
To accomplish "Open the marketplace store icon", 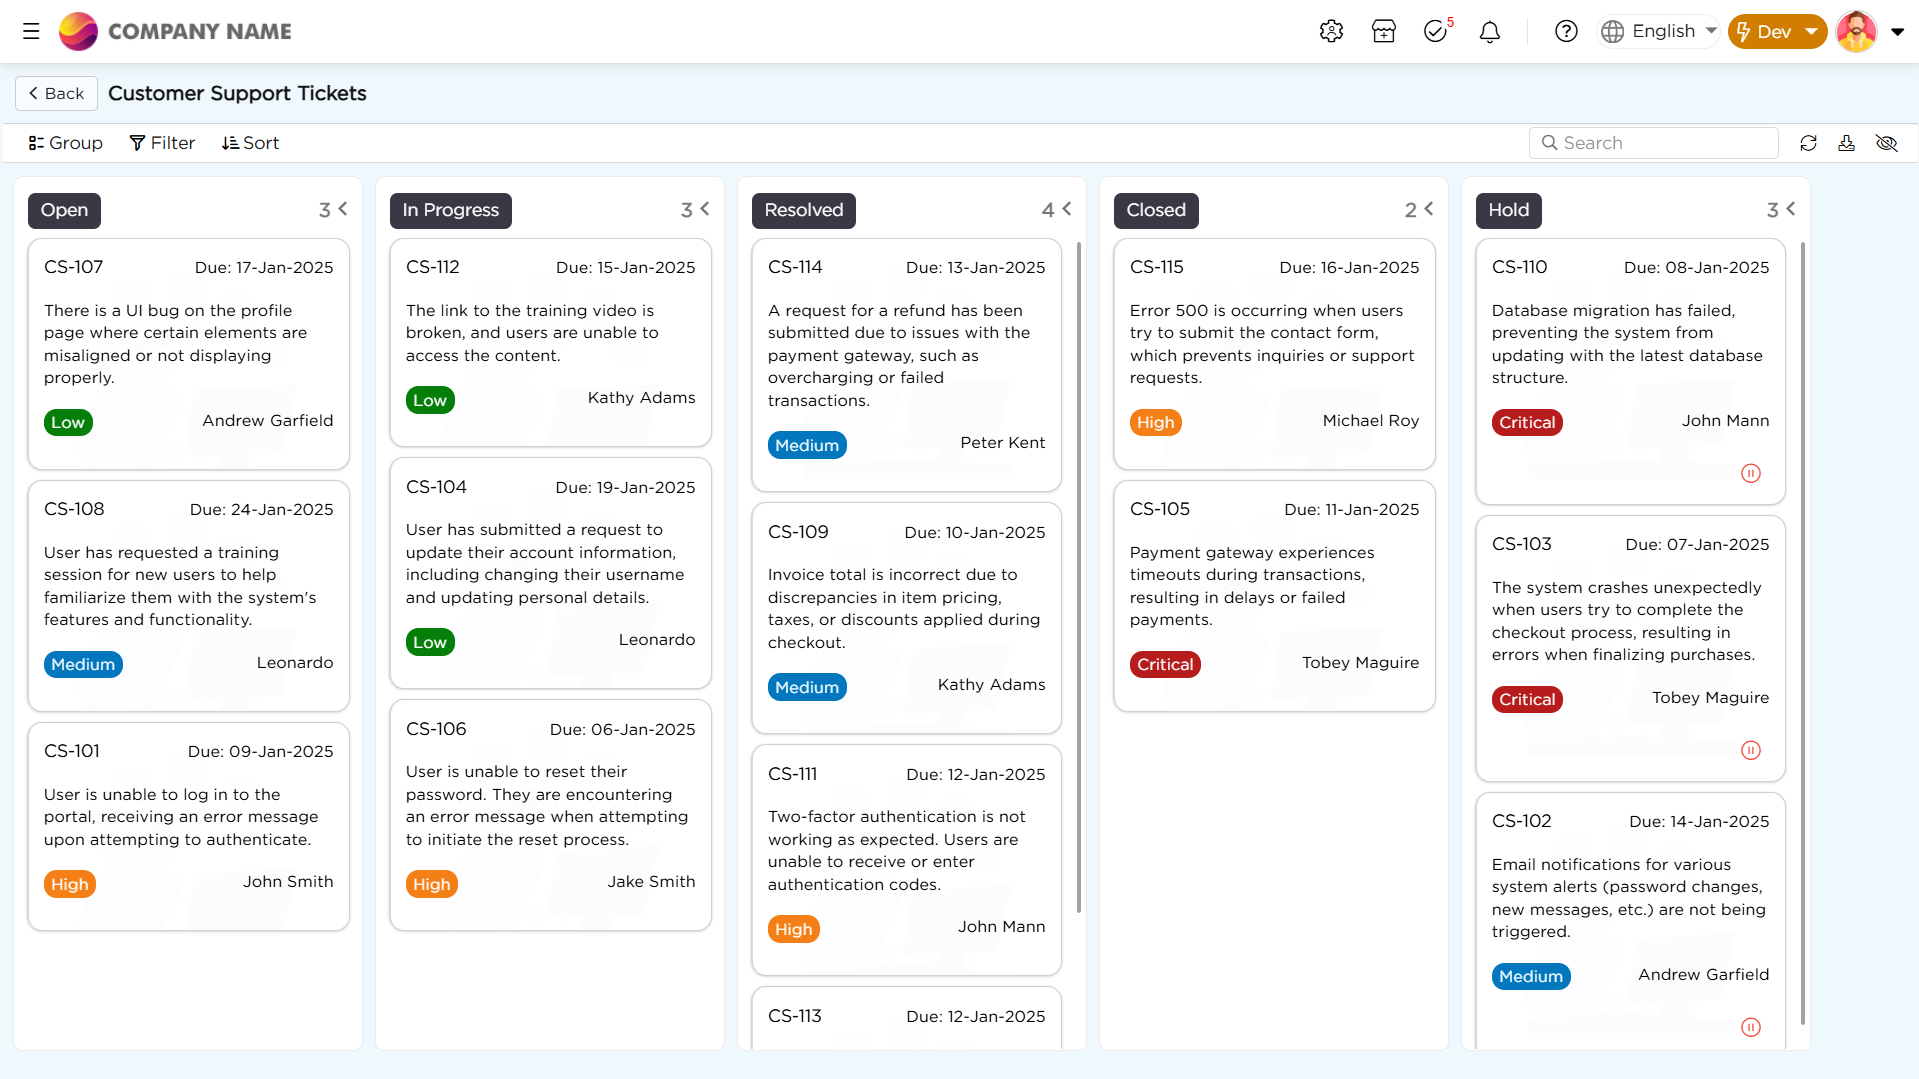I will 1384,31.
